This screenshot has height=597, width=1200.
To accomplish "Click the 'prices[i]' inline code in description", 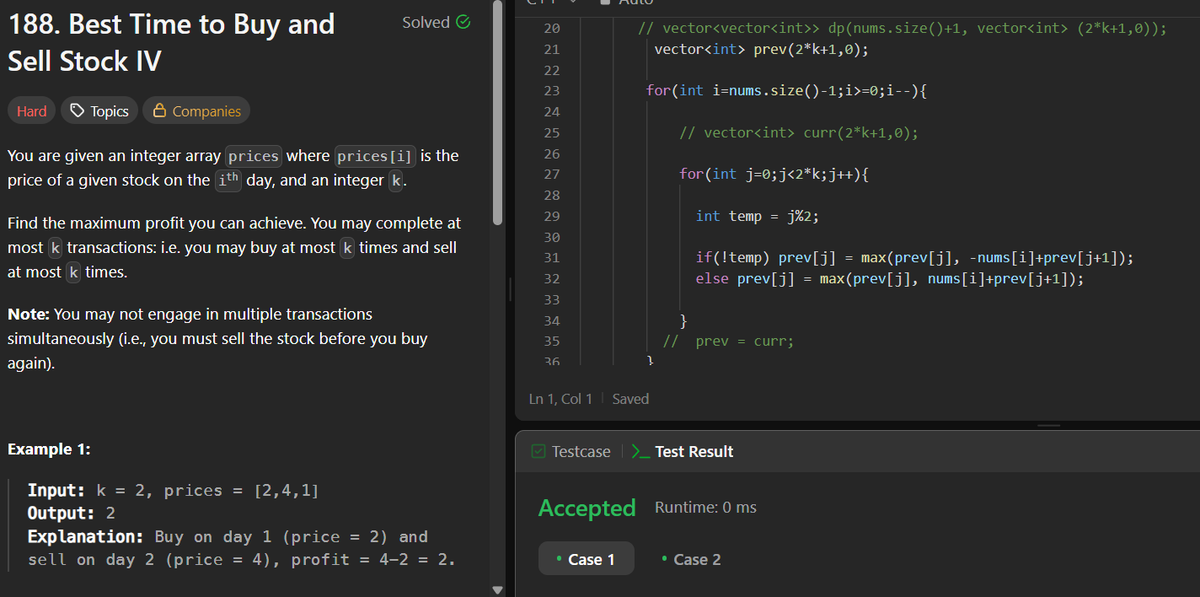I will 376,156.
